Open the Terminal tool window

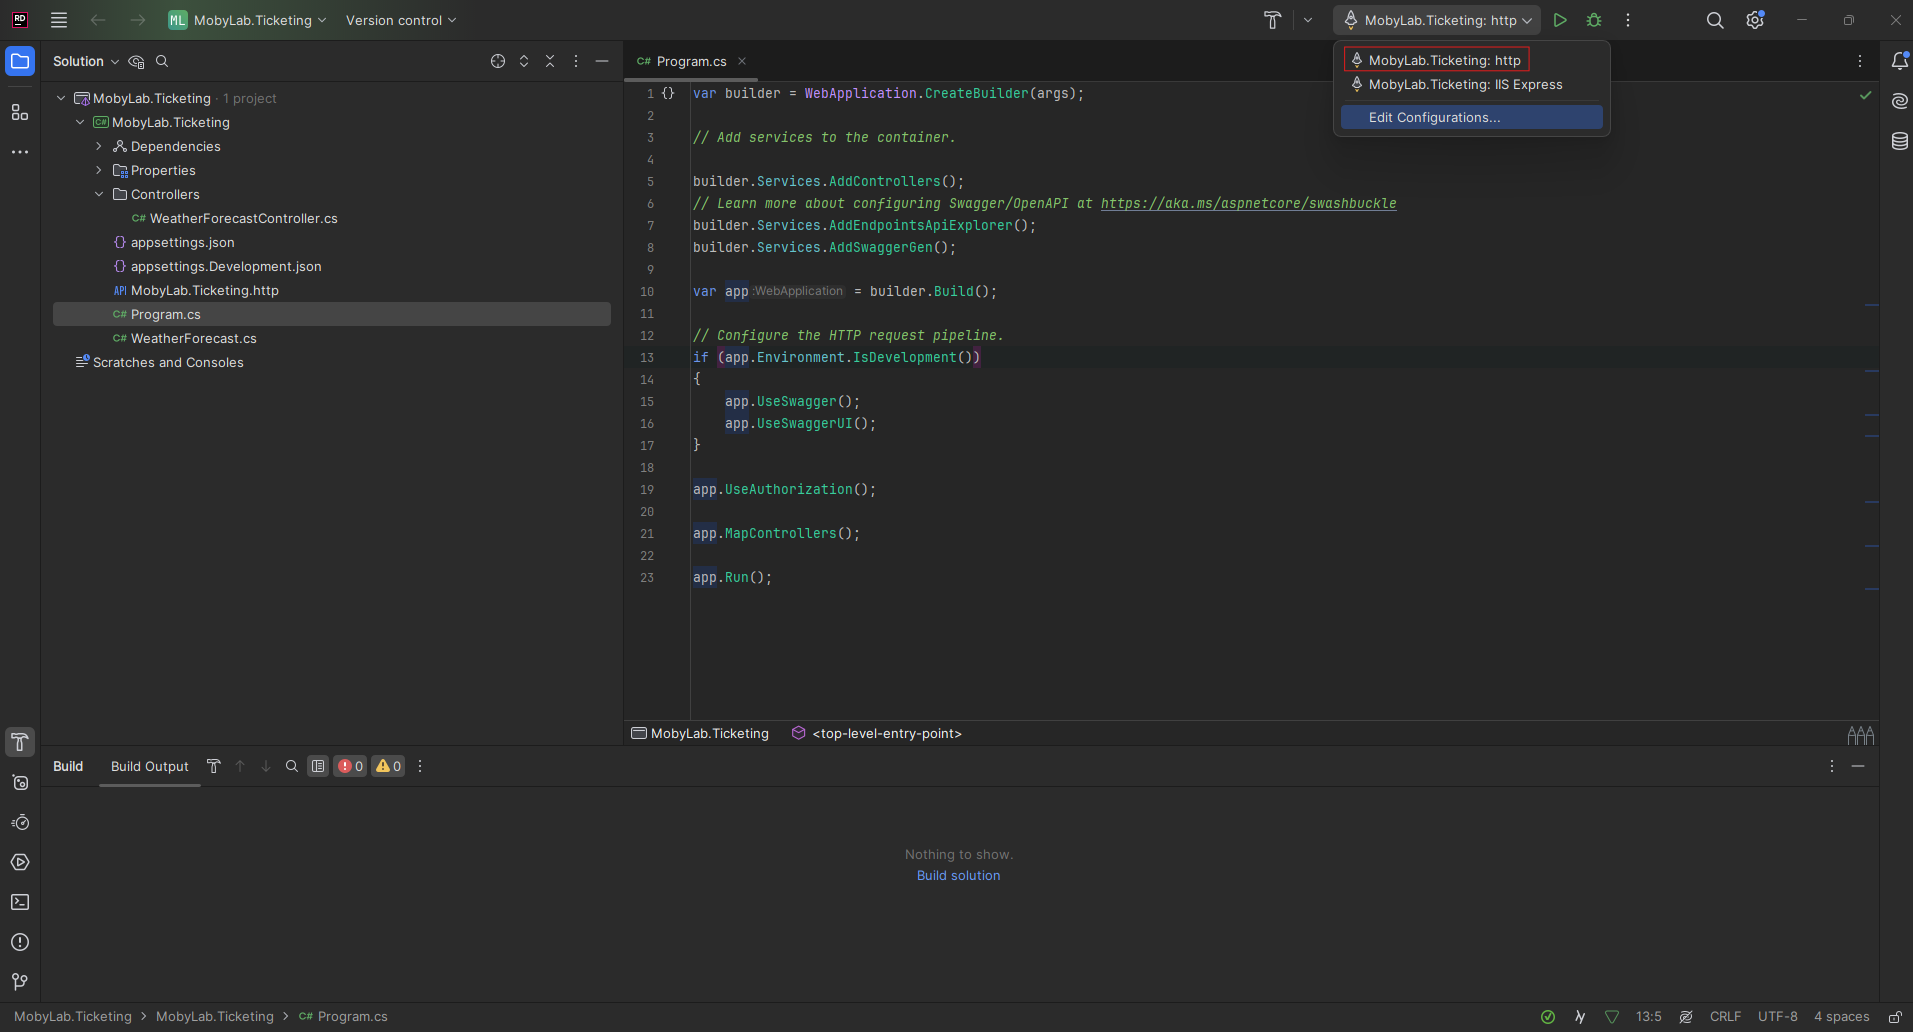point(20,902)
